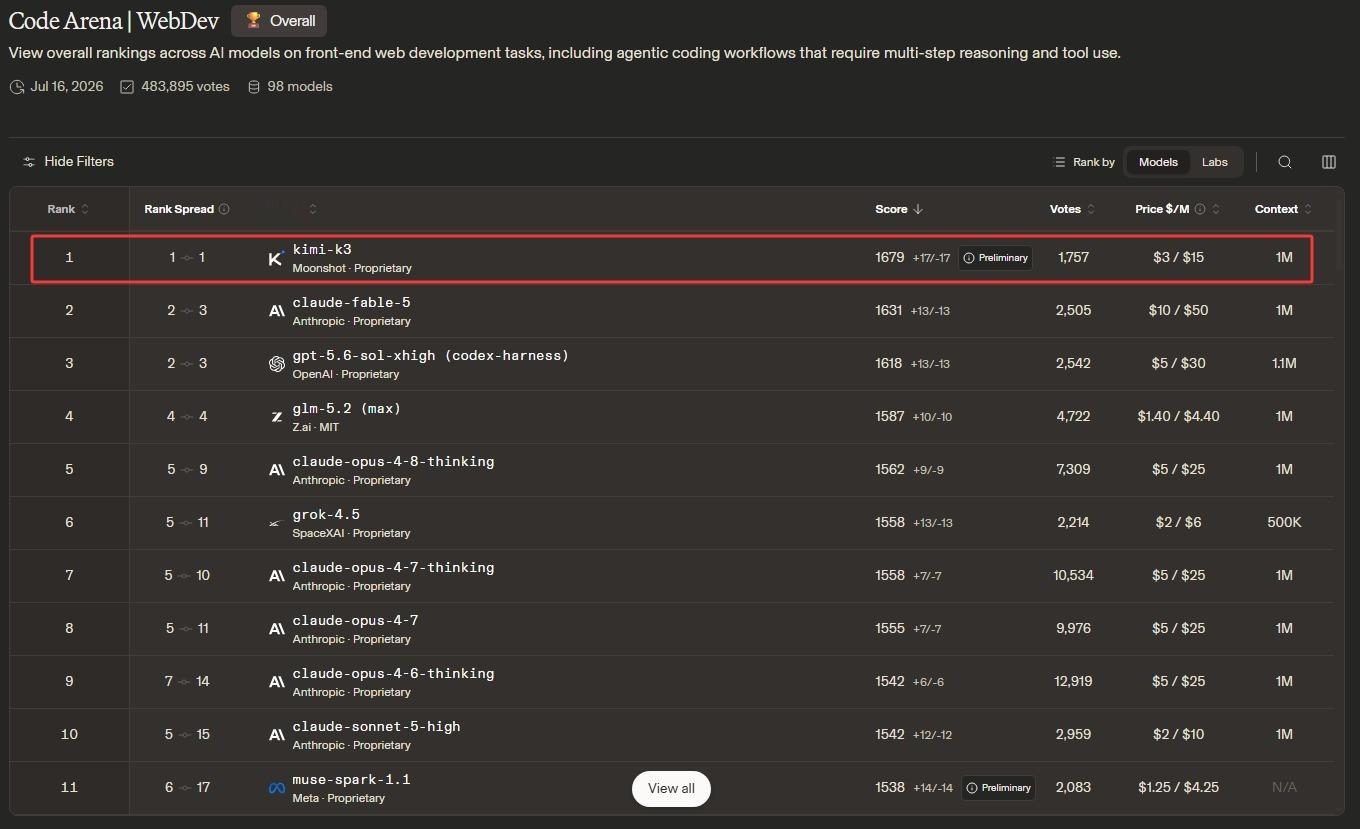Screen dimensions: 1360x829
Task: Open the column layout icon
Action: [x=1329, y=162]
